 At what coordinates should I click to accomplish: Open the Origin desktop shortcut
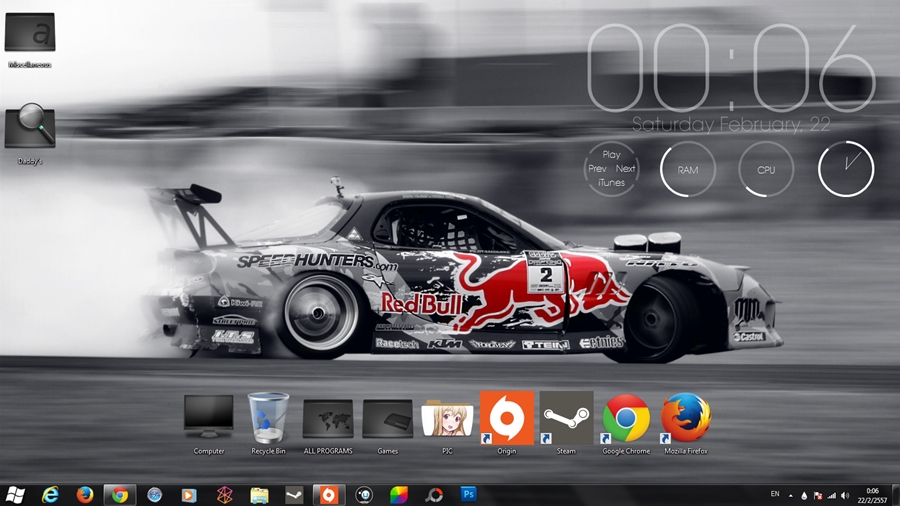[x=506, y=418]
